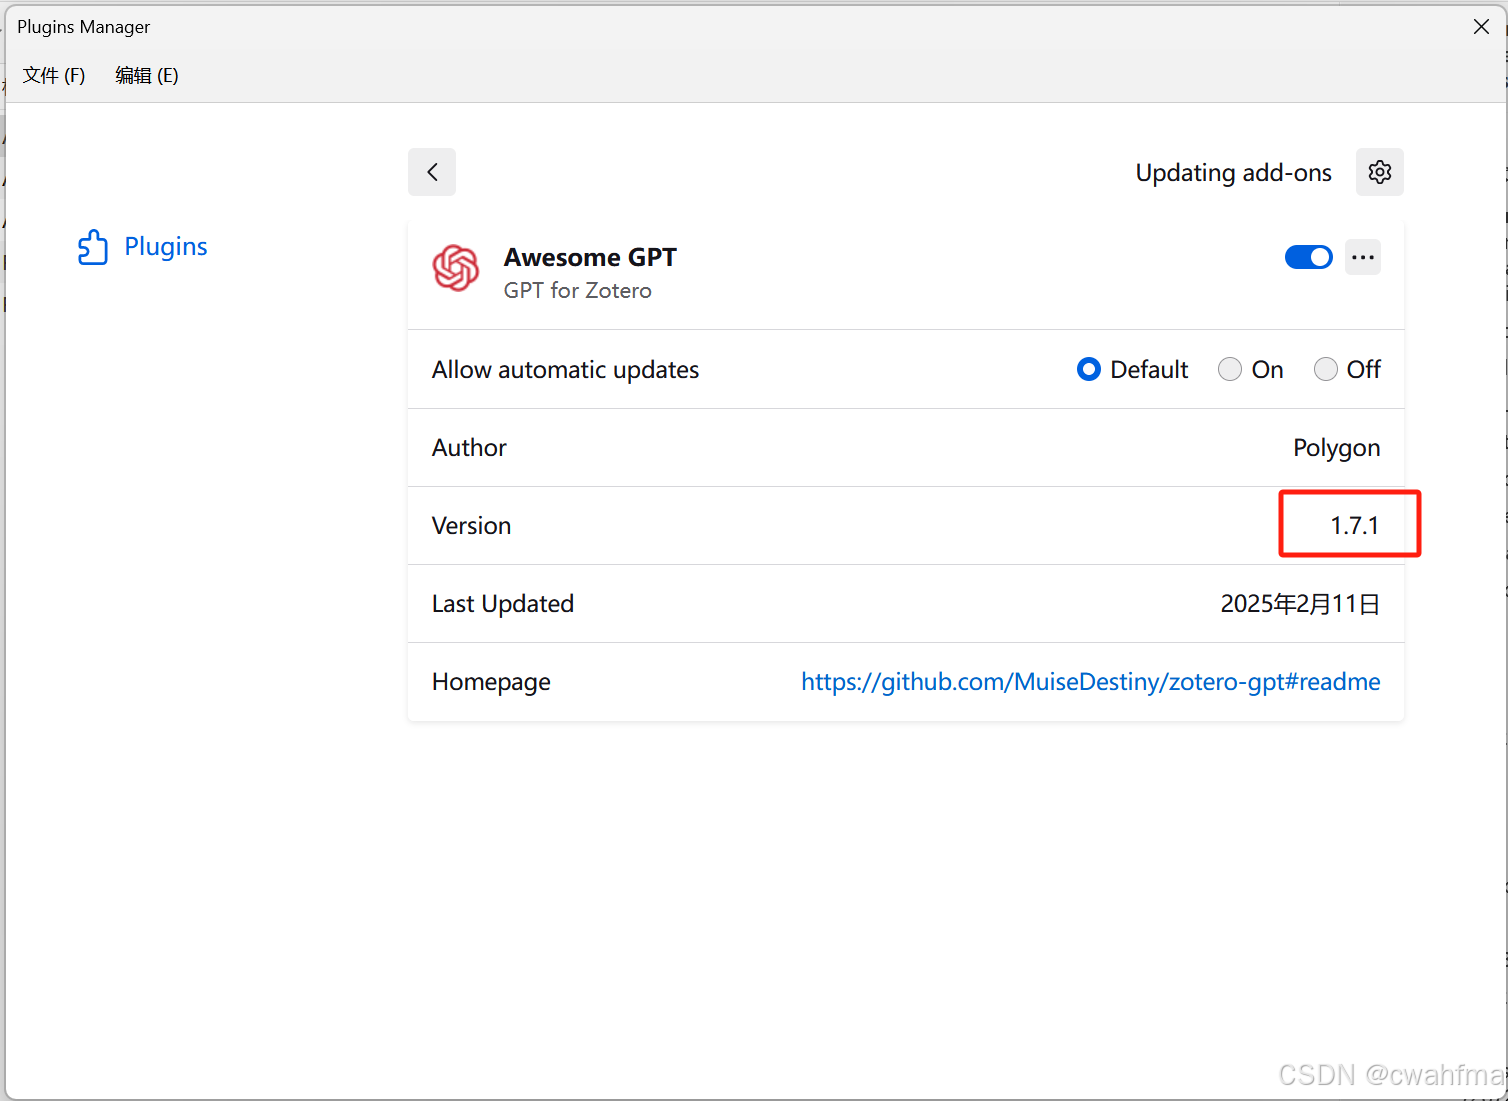Click the GPT for Zotero description
1508x1101 pixels.
pos(577,291)
